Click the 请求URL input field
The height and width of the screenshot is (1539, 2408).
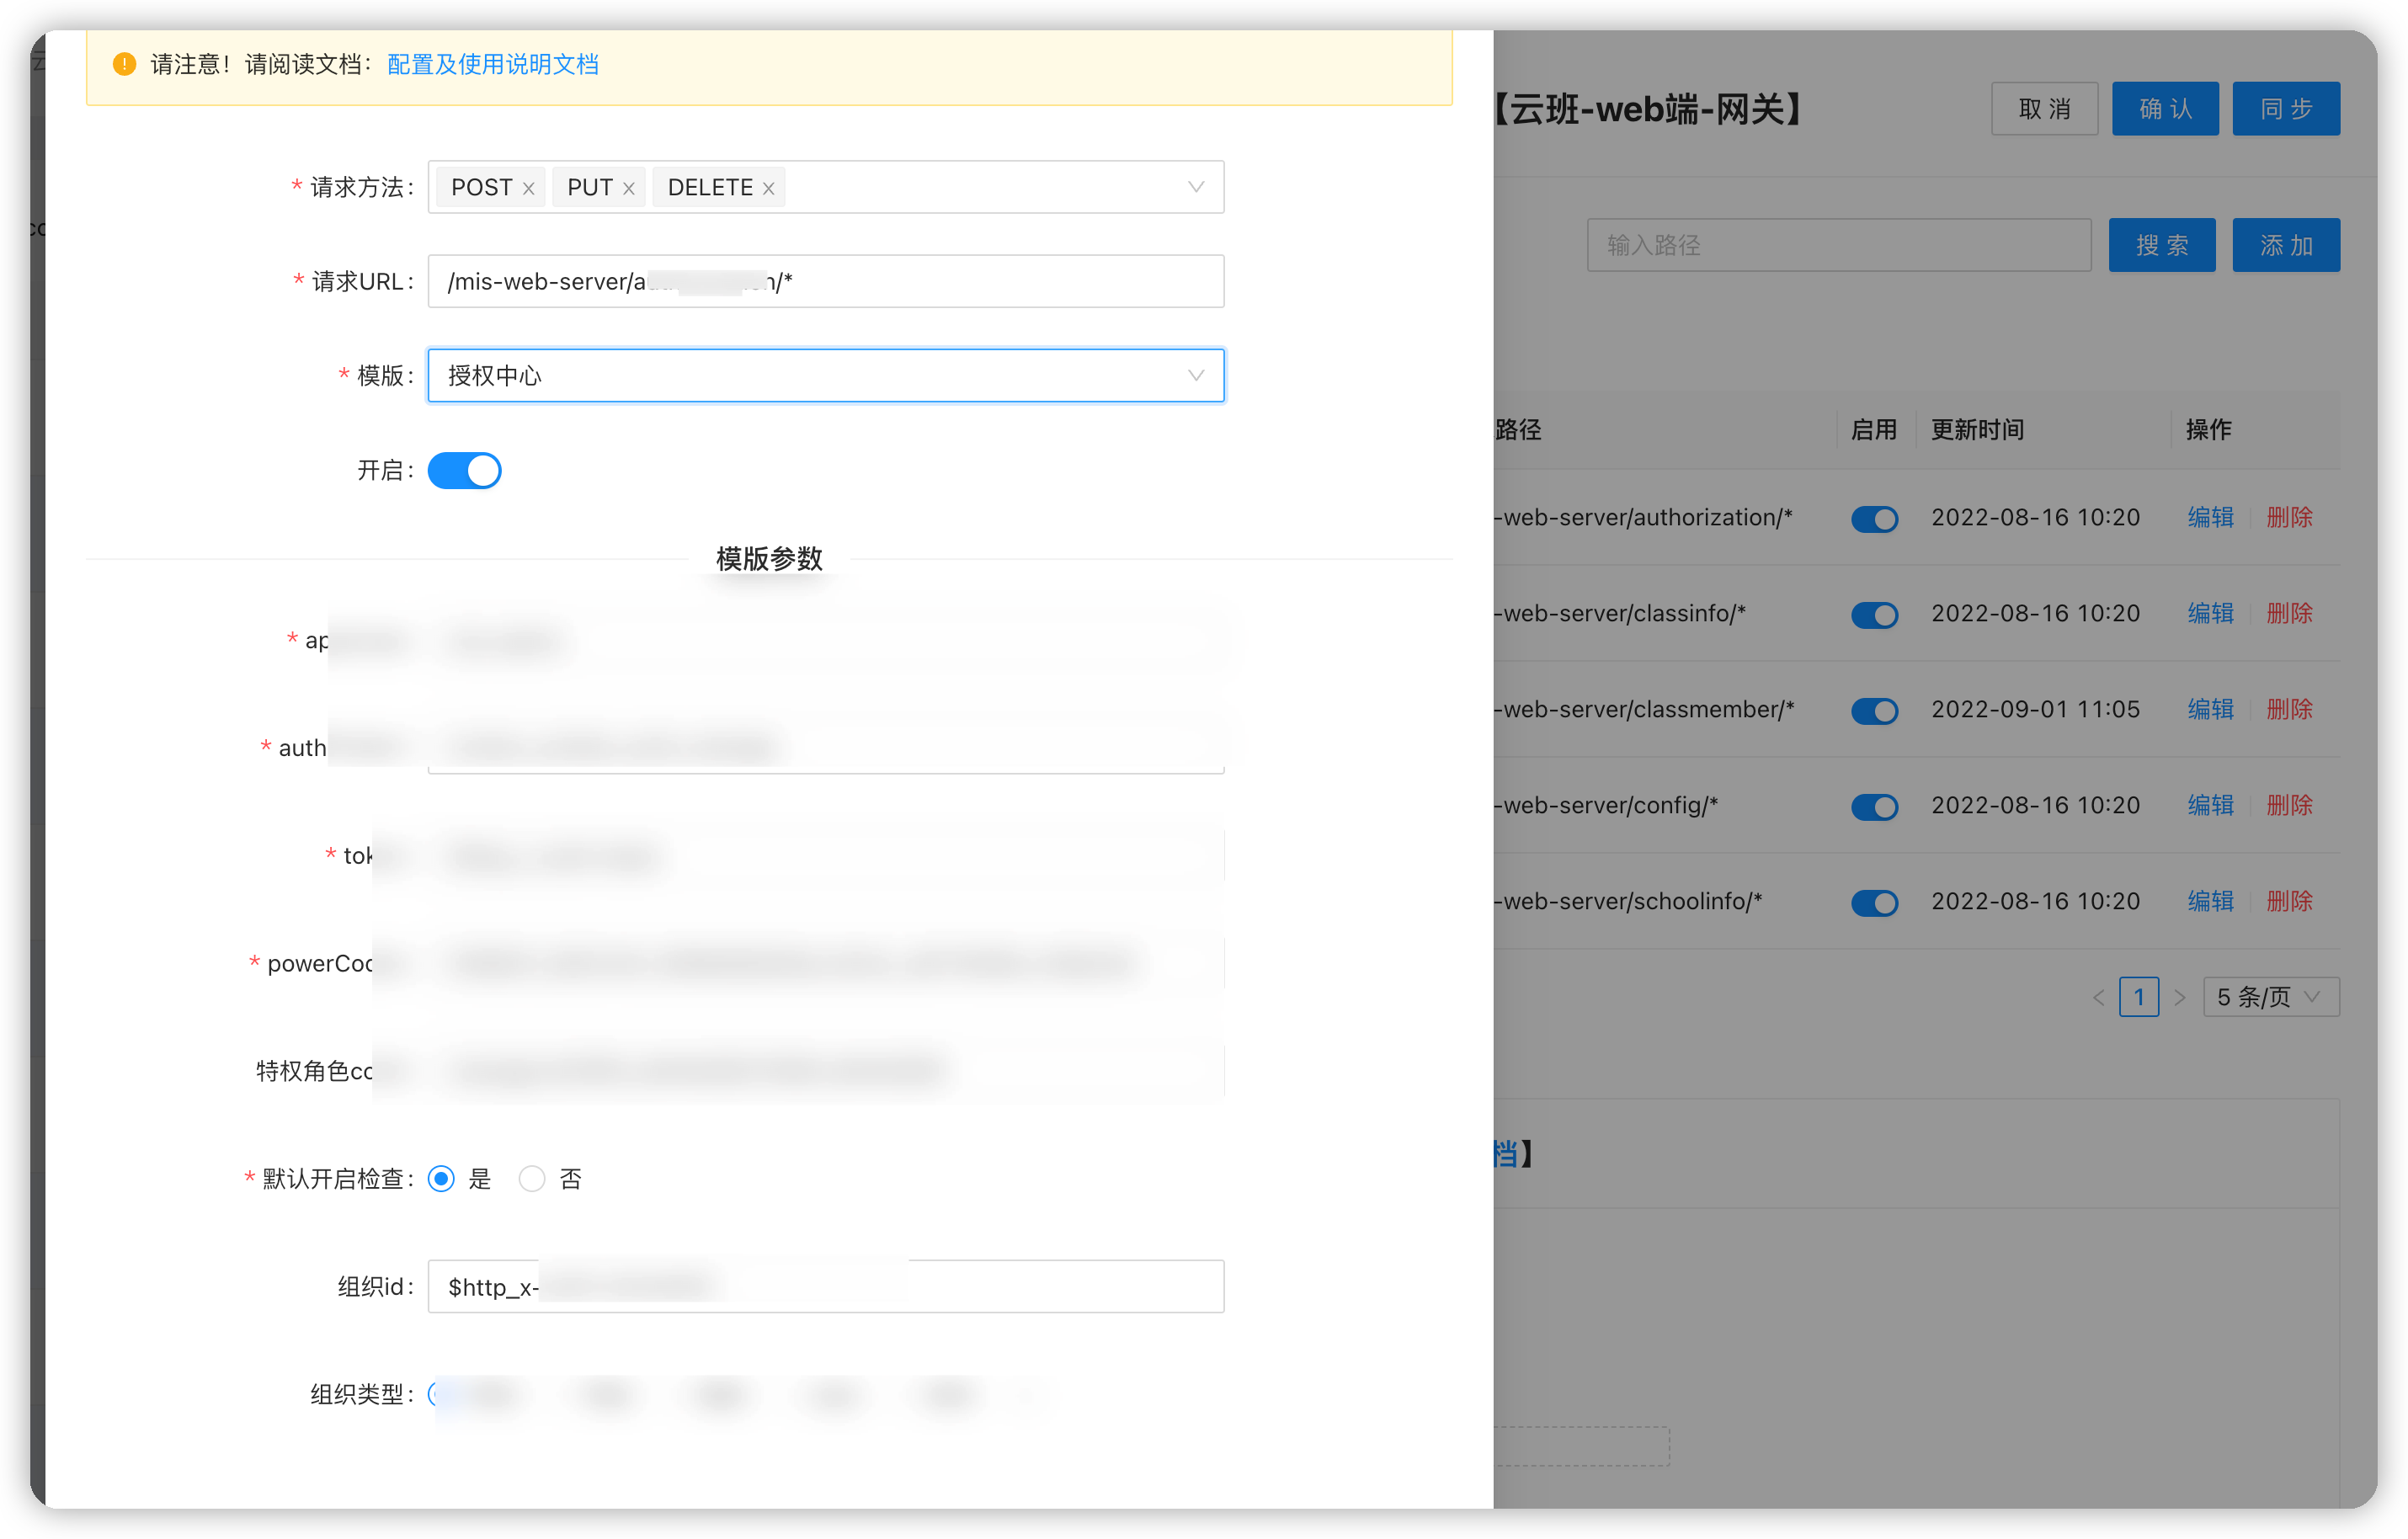[x=825, y=281]
